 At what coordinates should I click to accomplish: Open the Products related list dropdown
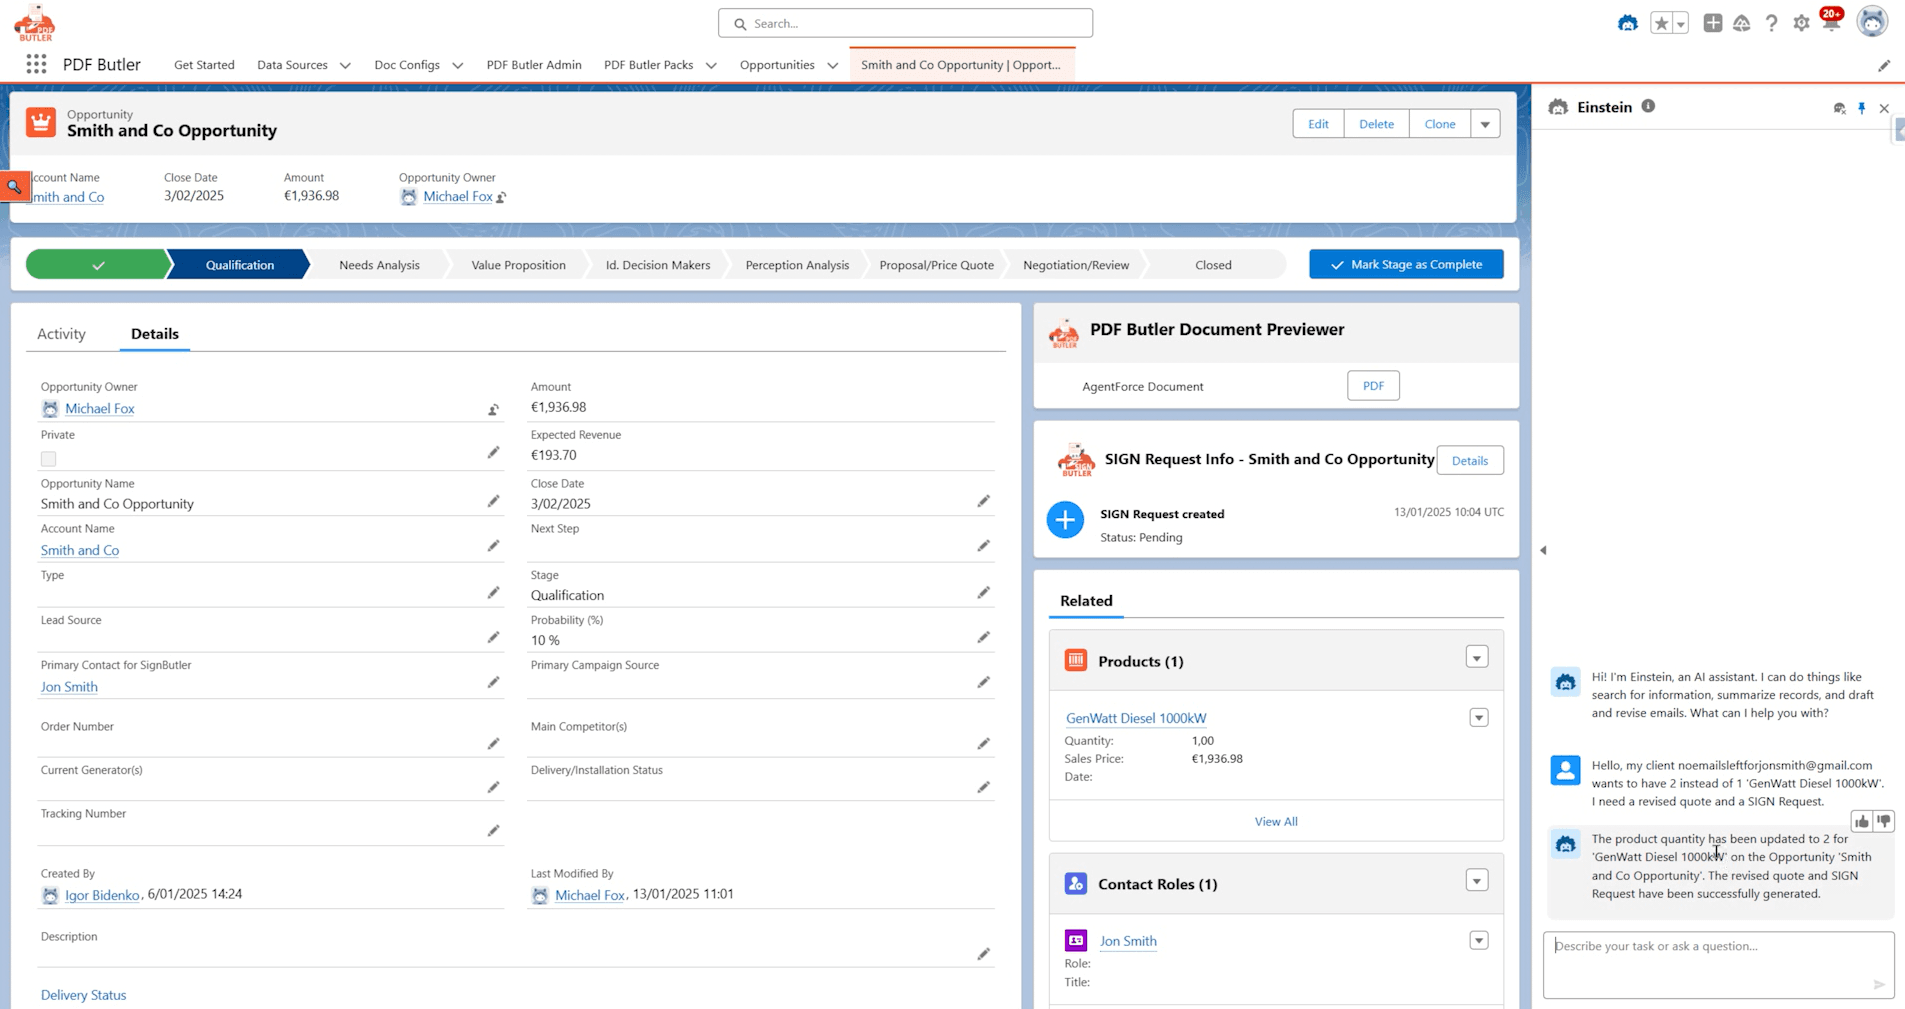point(1477,658)
